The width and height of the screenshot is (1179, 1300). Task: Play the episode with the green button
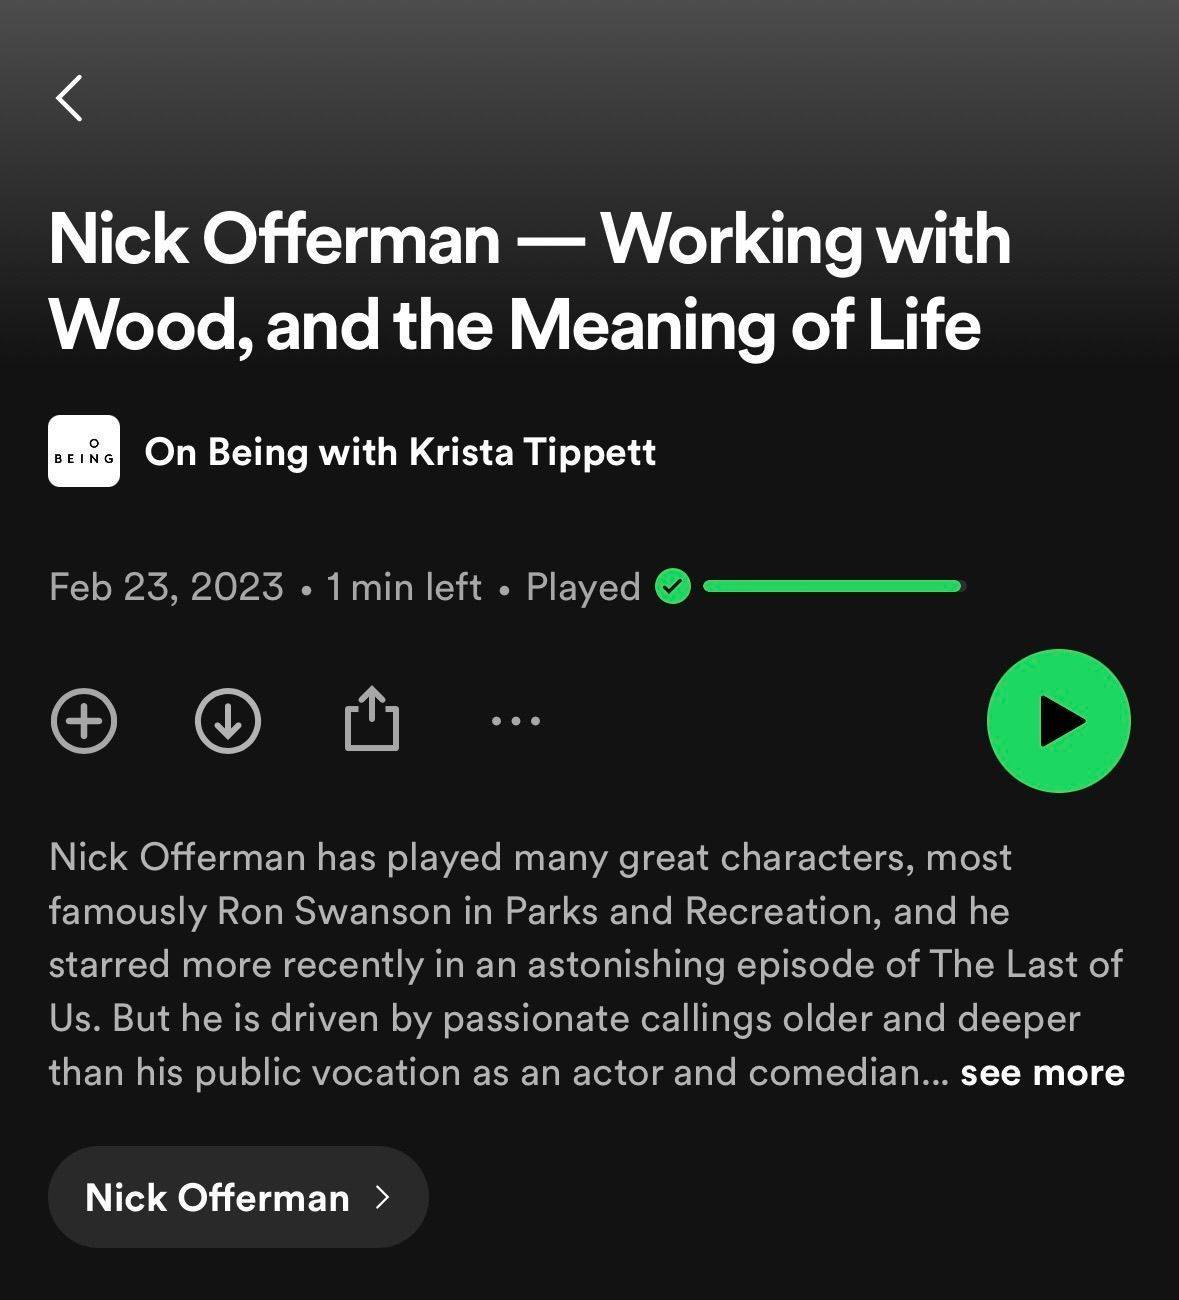coord(1058,721)
